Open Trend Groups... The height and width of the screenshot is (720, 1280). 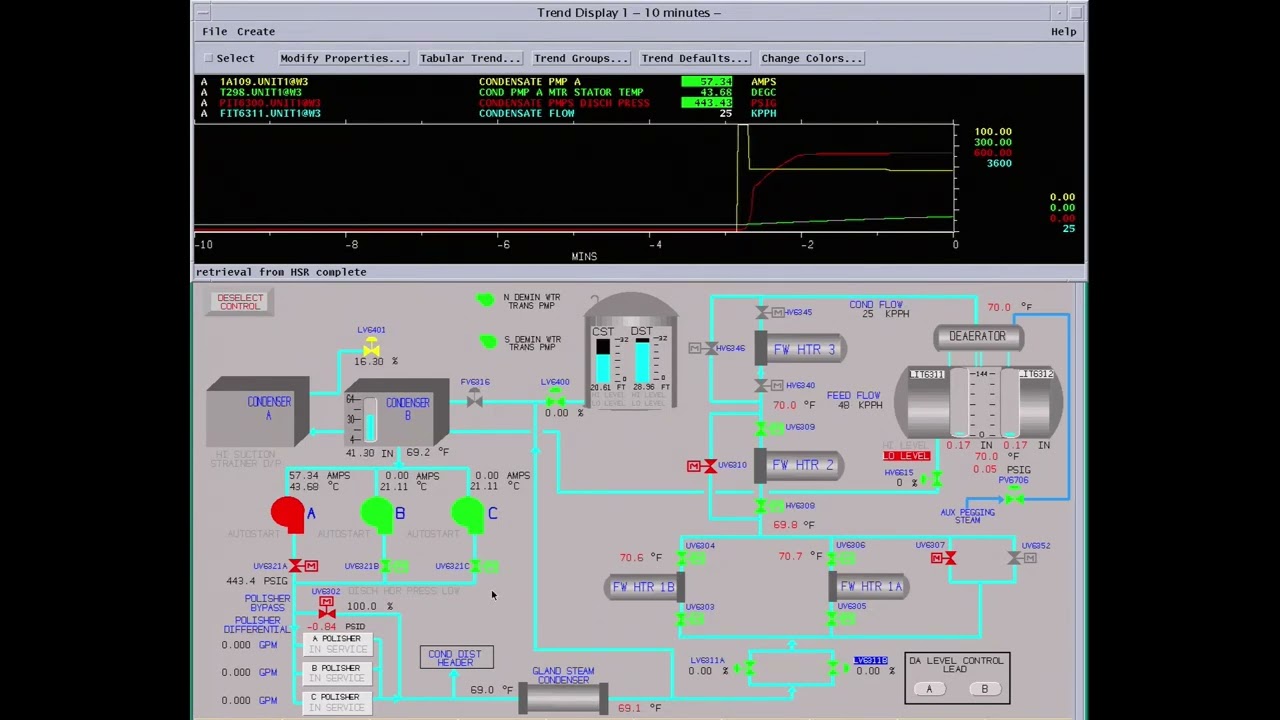click(x=580, y=58)
